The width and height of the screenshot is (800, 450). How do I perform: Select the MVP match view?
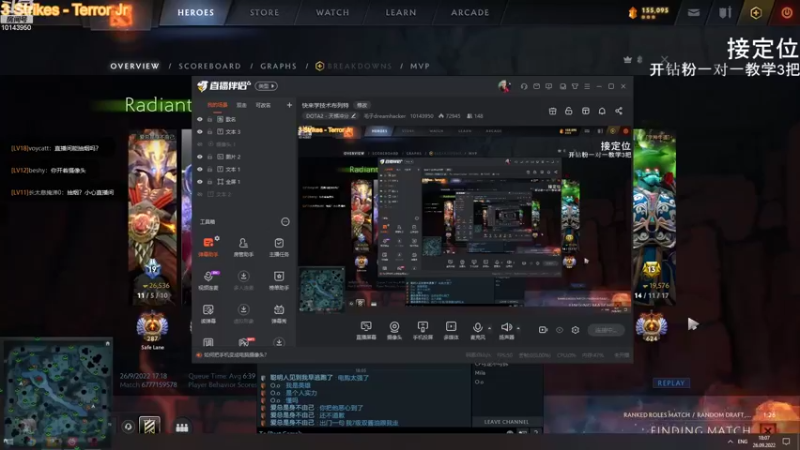pyautogui.click(x=420, y=66)
